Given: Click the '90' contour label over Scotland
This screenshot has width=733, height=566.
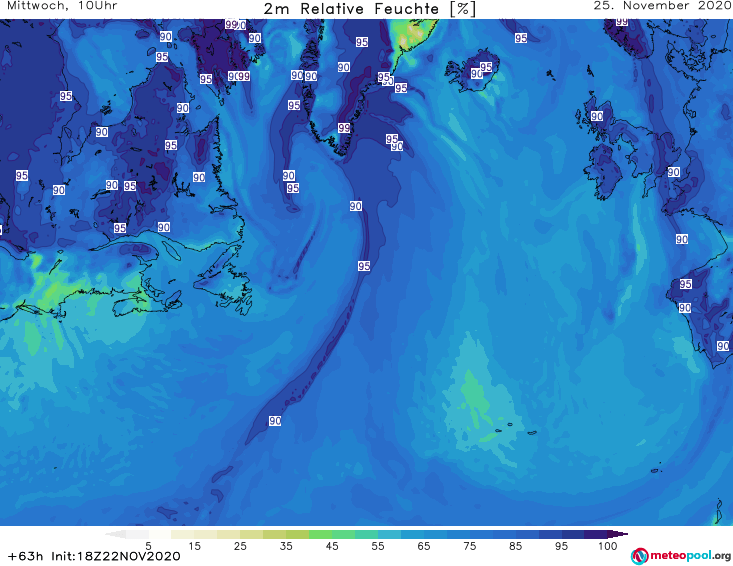Looking at the screenshot, I should (x=597, y=116).
